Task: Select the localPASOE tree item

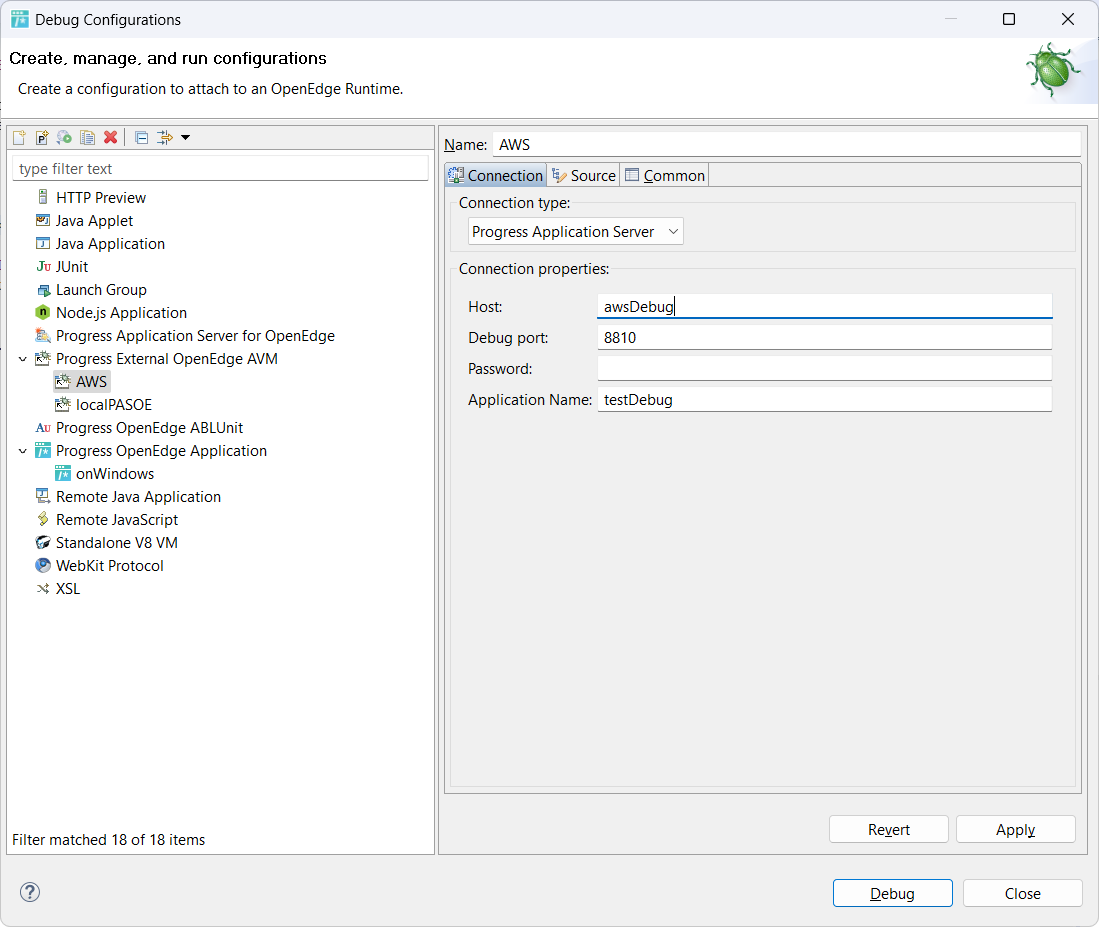Action: point(114,404)
